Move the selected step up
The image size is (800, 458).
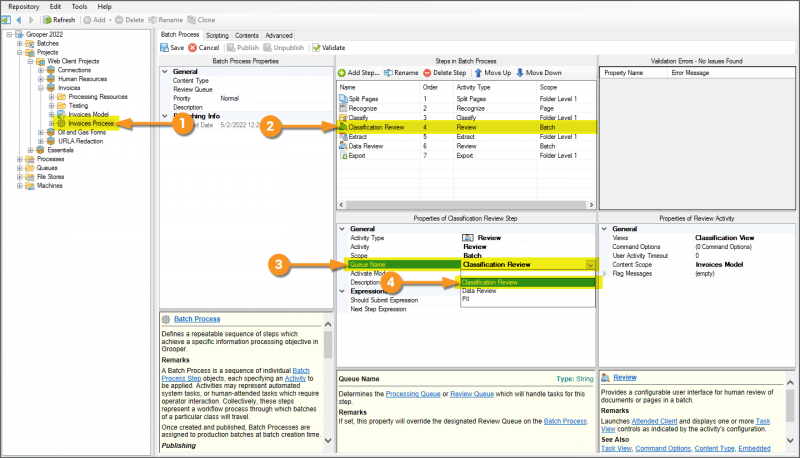coord(493,73)
